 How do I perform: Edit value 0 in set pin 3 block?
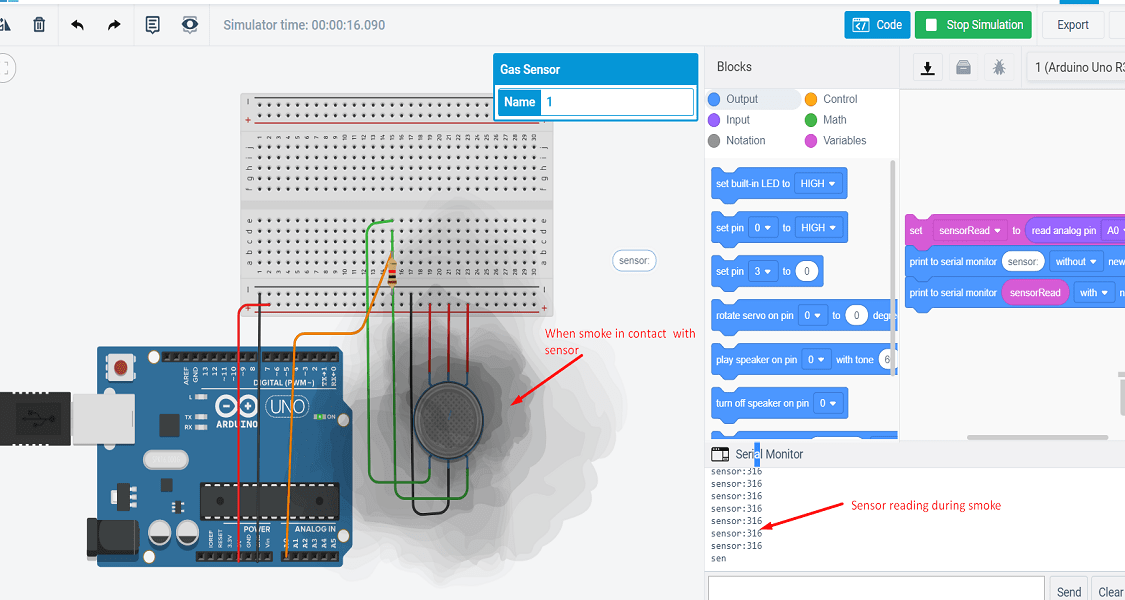[807, 272]
